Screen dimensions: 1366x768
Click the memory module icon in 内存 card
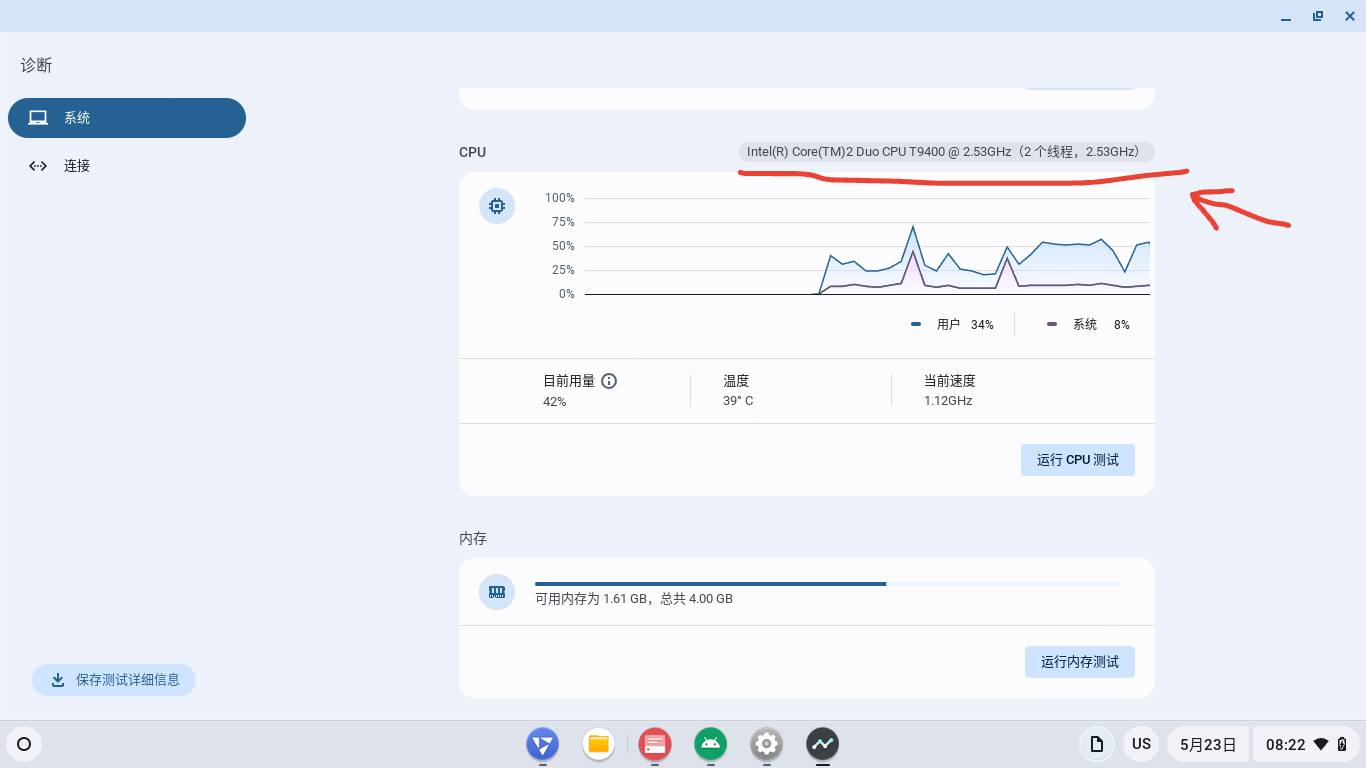tap(497, 592)
